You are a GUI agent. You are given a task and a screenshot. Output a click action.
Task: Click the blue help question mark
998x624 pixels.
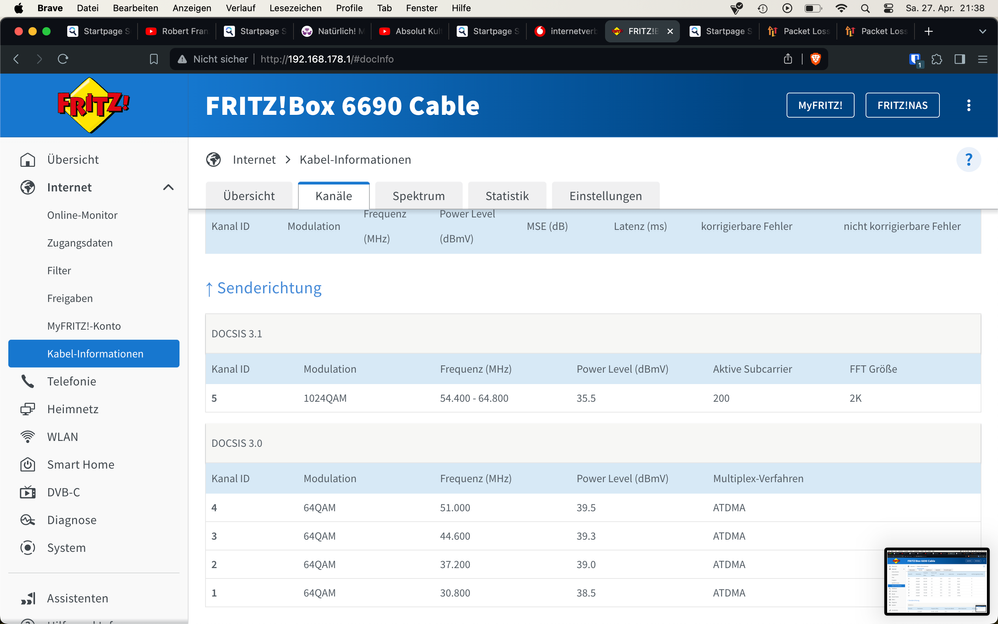pyautogui.click(x=968, y=160)
